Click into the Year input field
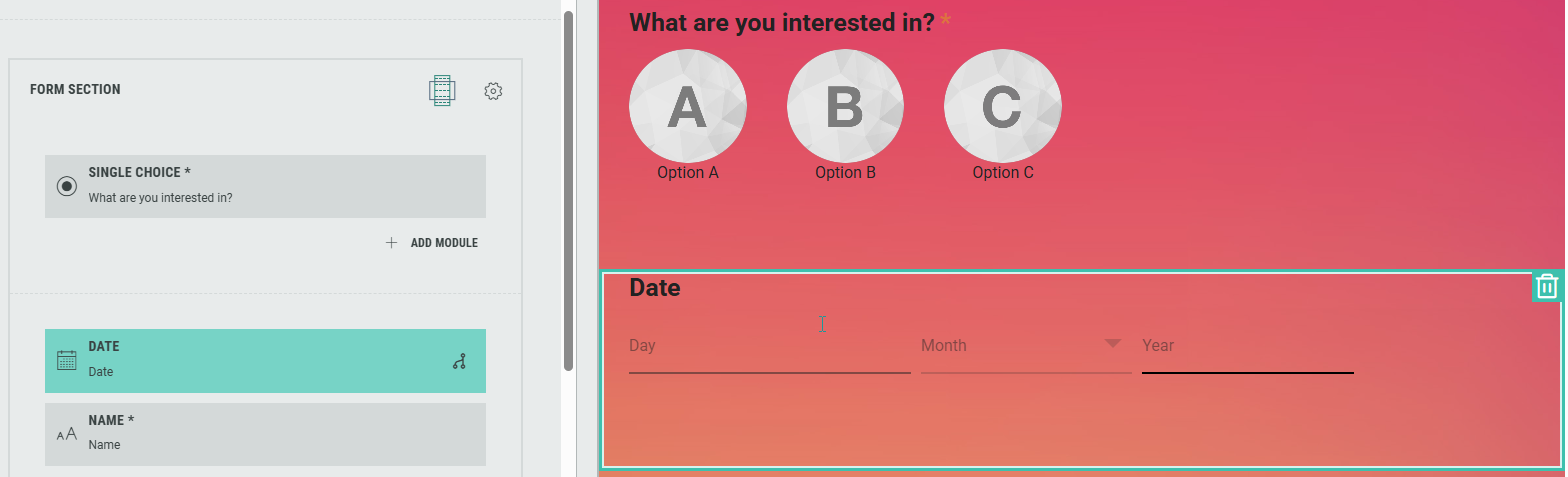 click(x=1247, y=346)
